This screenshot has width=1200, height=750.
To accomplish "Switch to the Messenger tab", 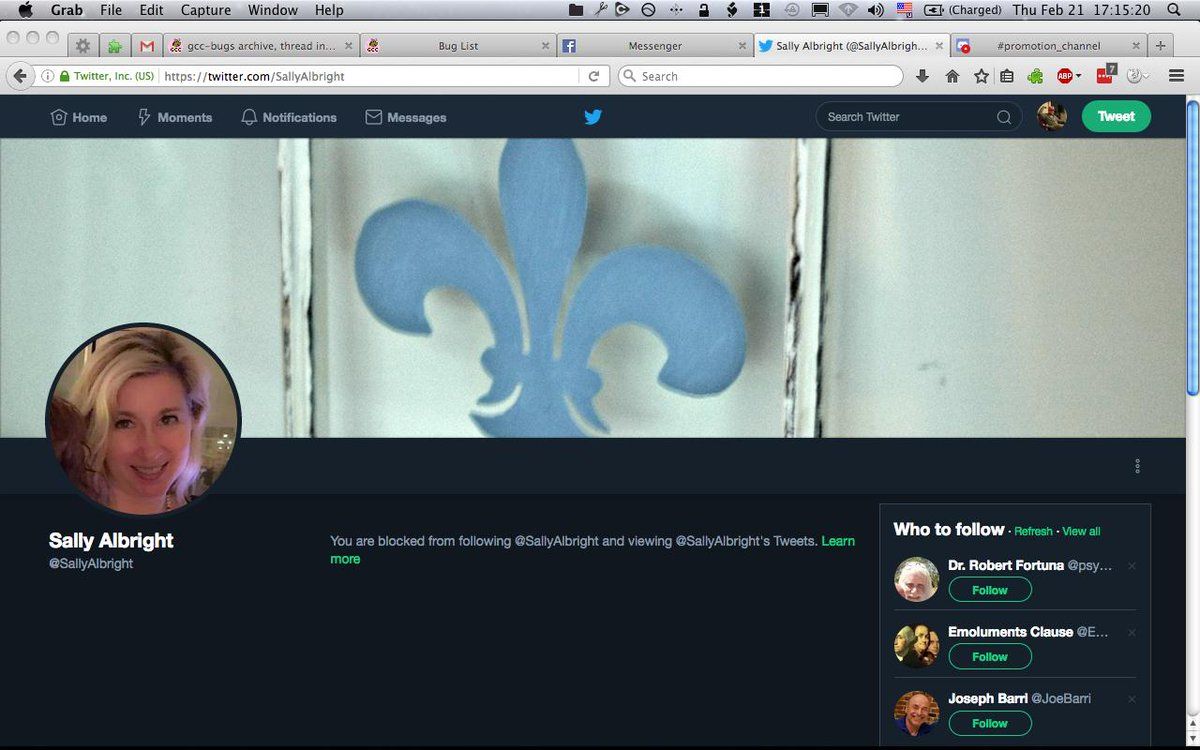I will (654, 46).
